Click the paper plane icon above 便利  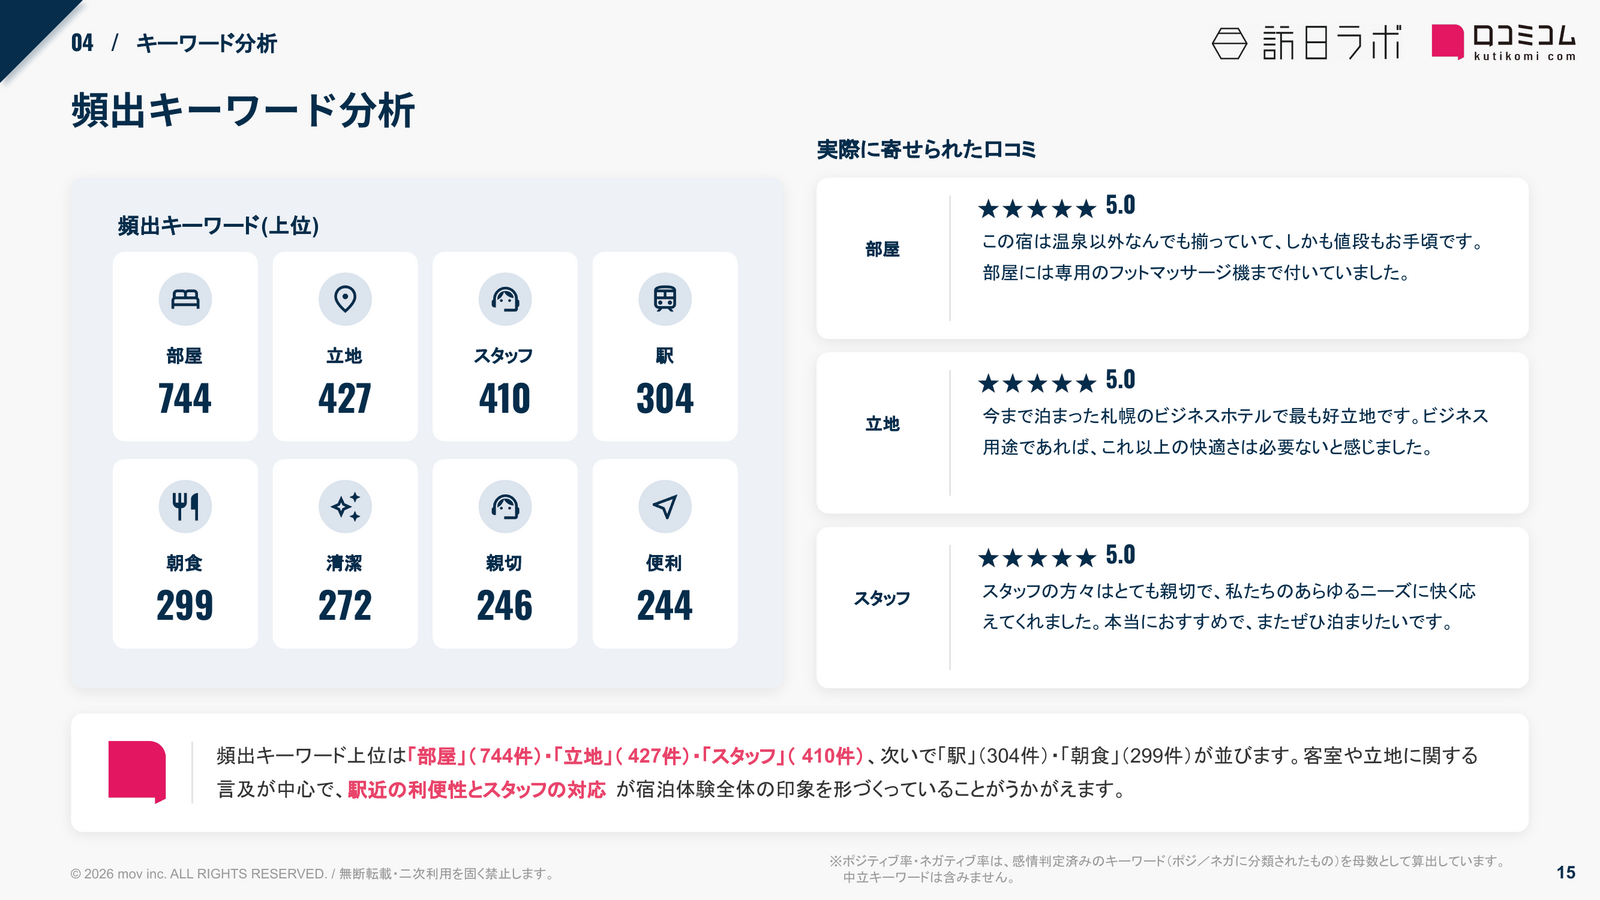[665, 506]
